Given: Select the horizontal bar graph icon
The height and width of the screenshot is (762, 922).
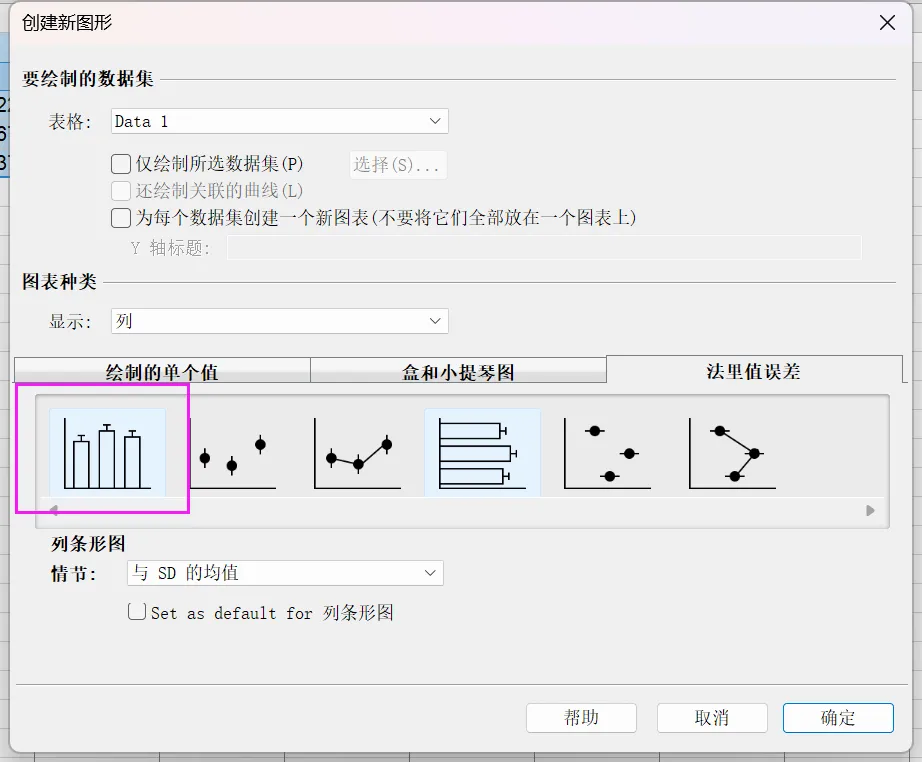Looking at the screenshot, I should coord(482,453).
